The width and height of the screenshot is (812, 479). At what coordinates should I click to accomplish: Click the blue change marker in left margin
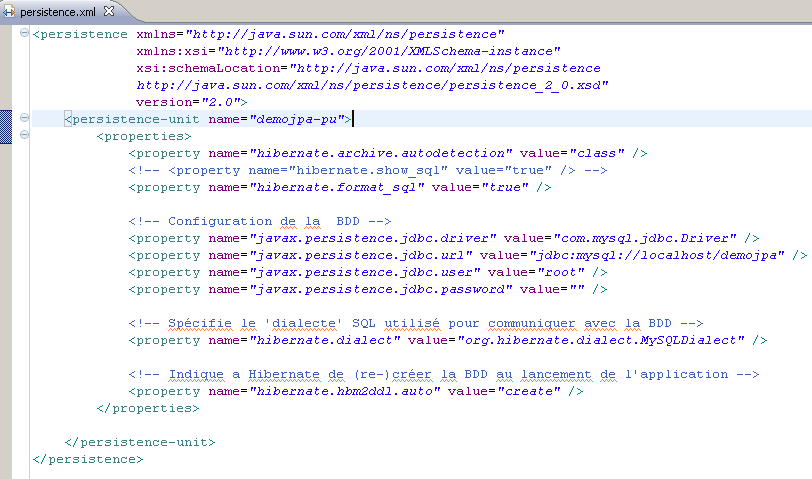coord(5,127)
